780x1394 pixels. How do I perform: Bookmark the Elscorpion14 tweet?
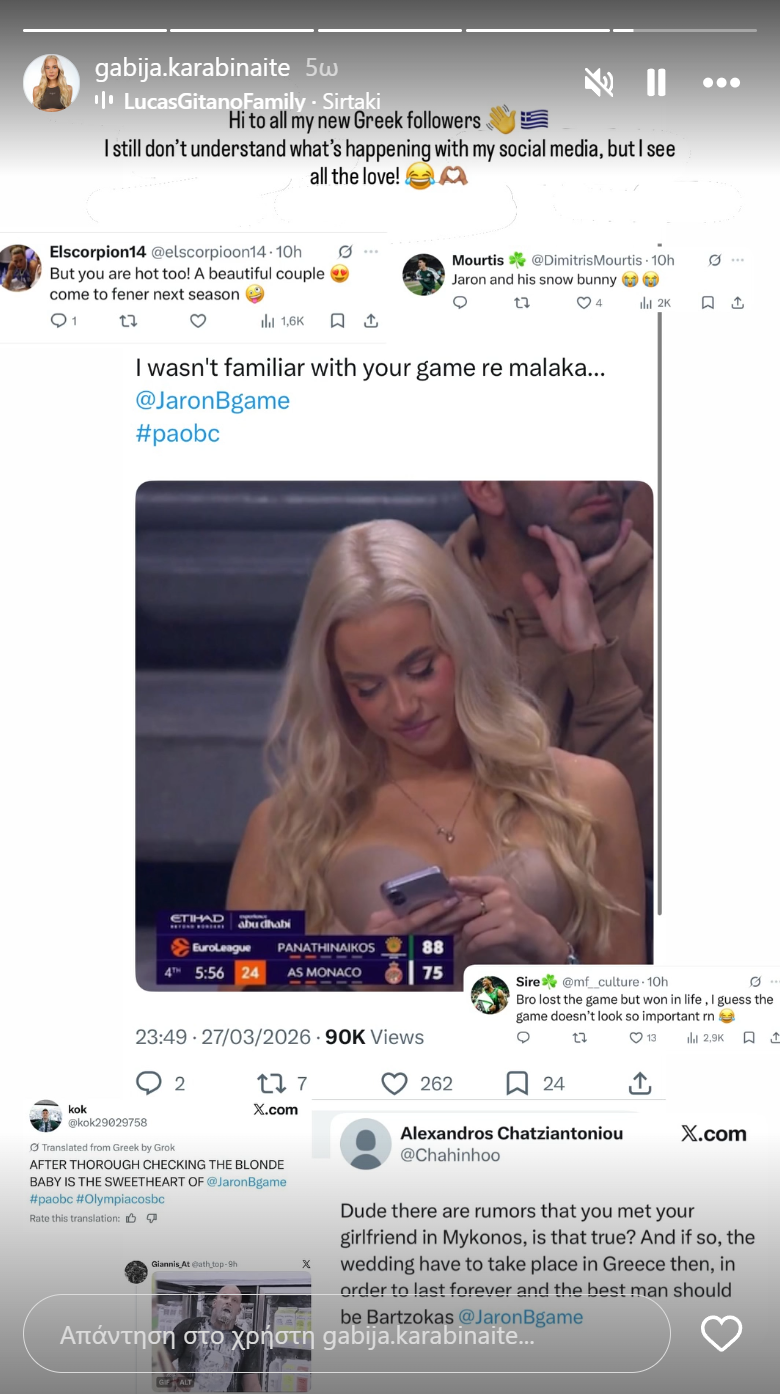[338, 321]
